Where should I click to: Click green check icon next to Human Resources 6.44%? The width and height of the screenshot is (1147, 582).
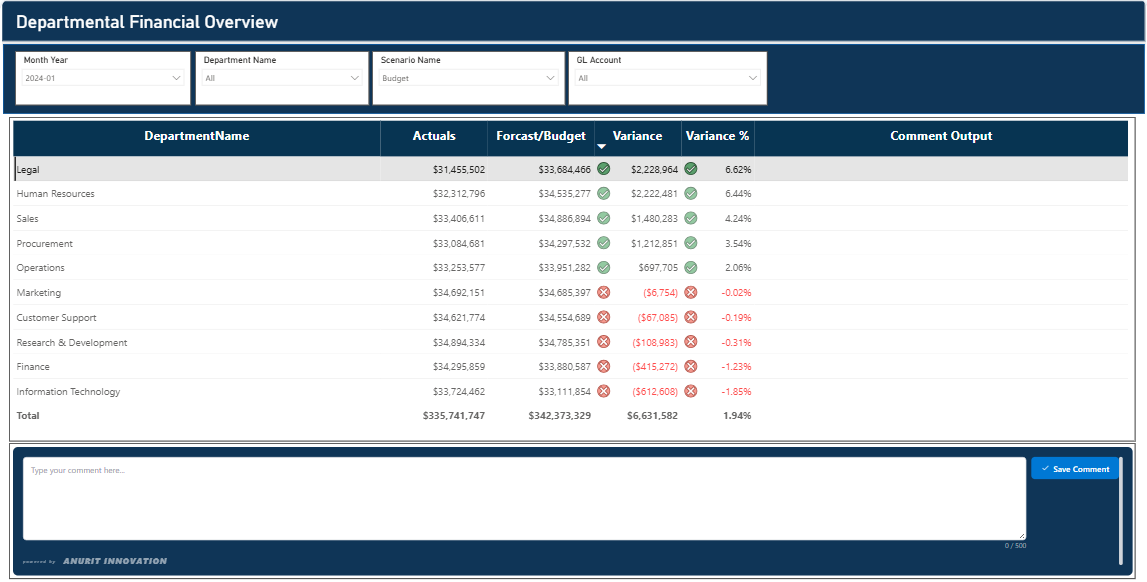click(691, 194)
